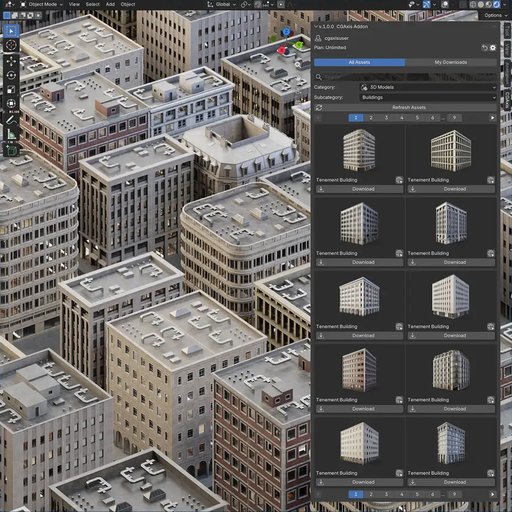This screenshot has height=512, width=512.
Task: Click the CGAxis account reload arrow icon
Action: (484, 48)
